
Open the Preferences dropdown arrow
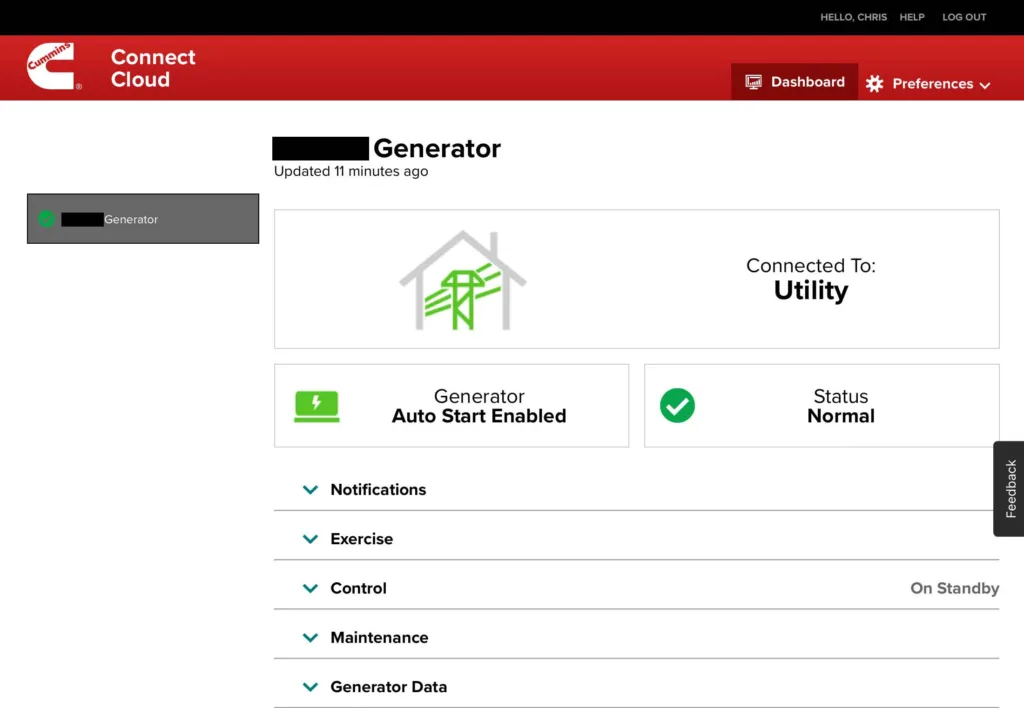[985, 85]
